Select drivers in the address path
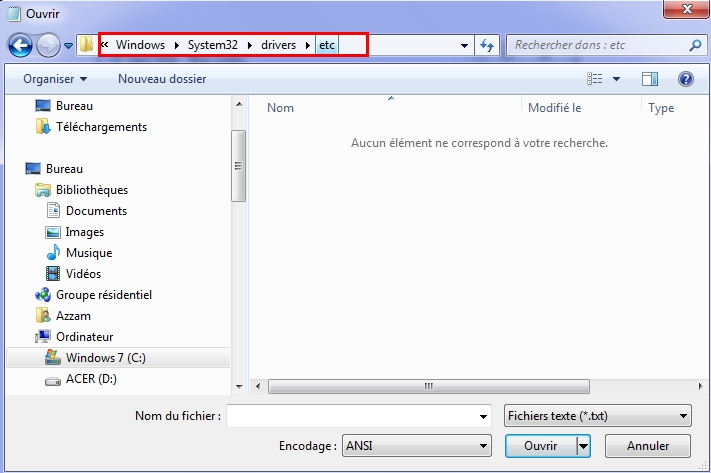Screen dimensions: 711x473 pyautogui.click(x=278, y=45)
